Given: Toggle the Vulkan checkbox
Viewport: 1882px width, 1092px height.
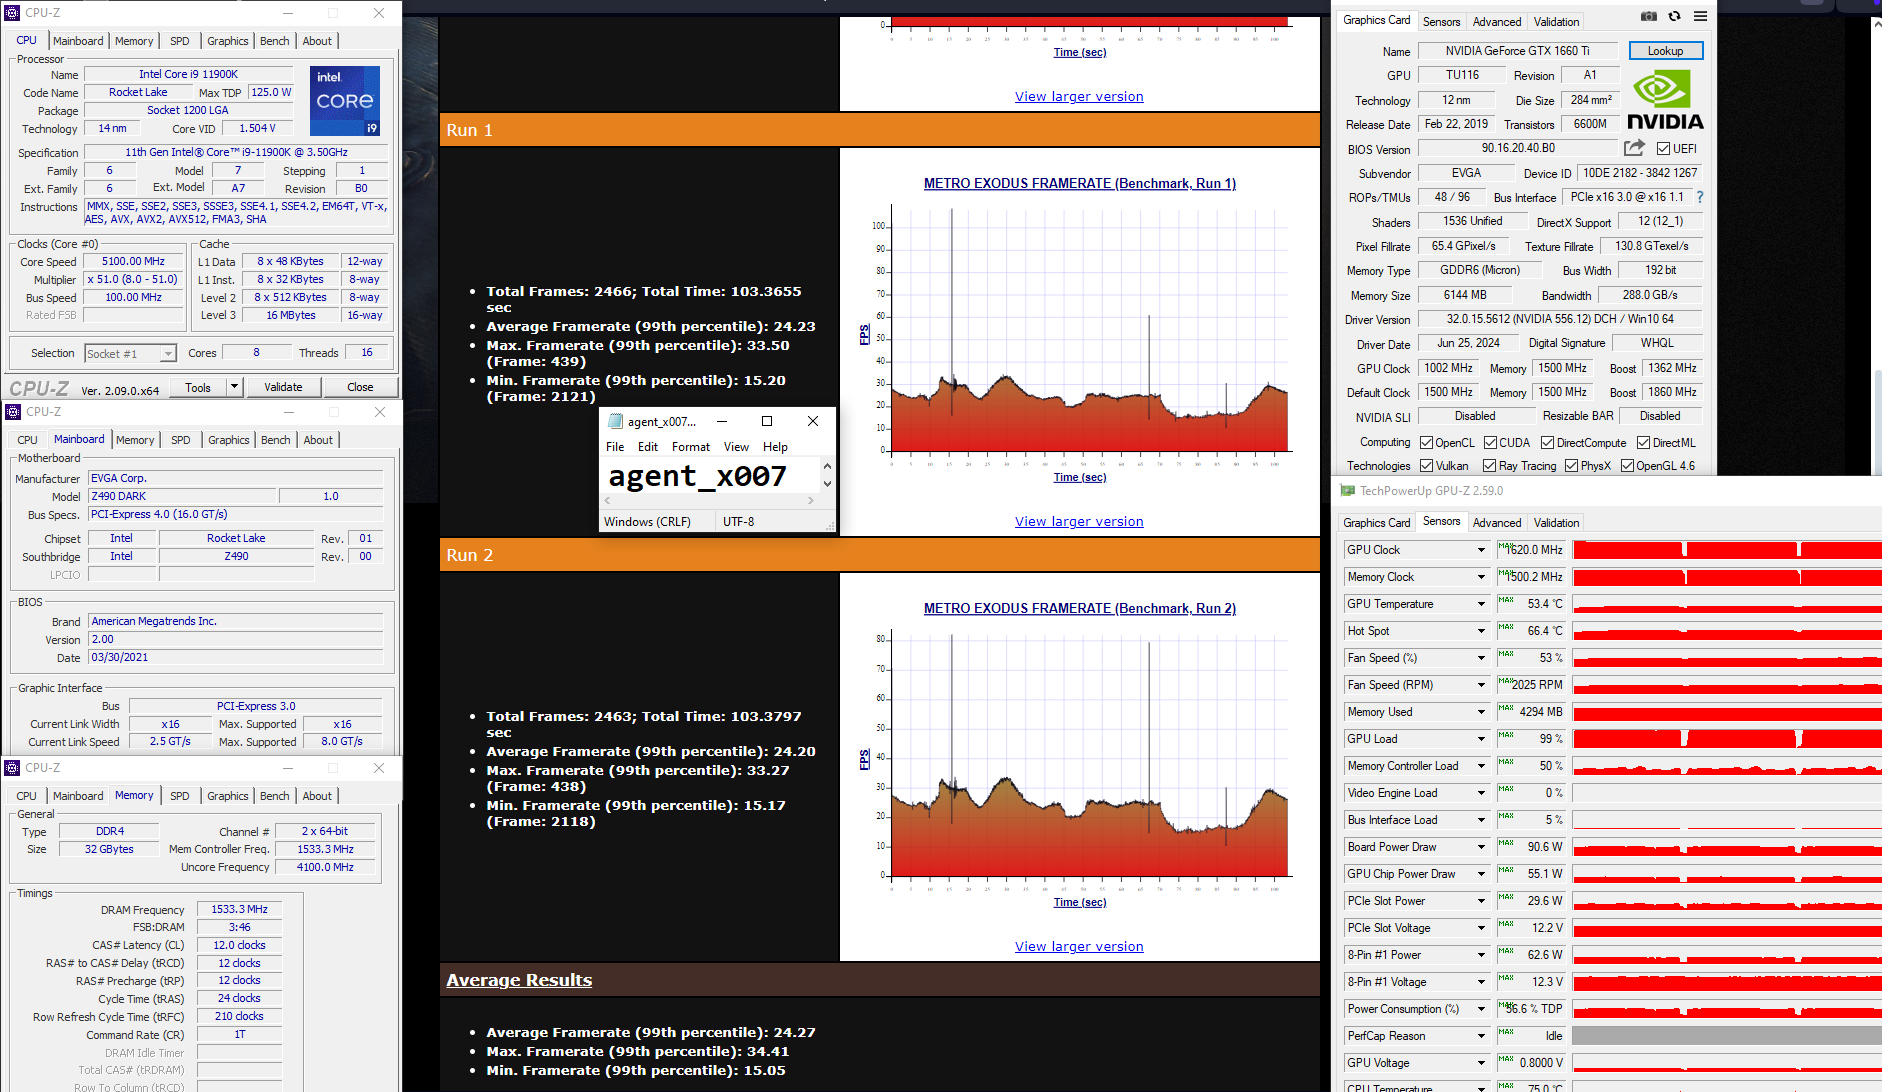Looking at the screenshot, I should click(x=1426, y=466).
